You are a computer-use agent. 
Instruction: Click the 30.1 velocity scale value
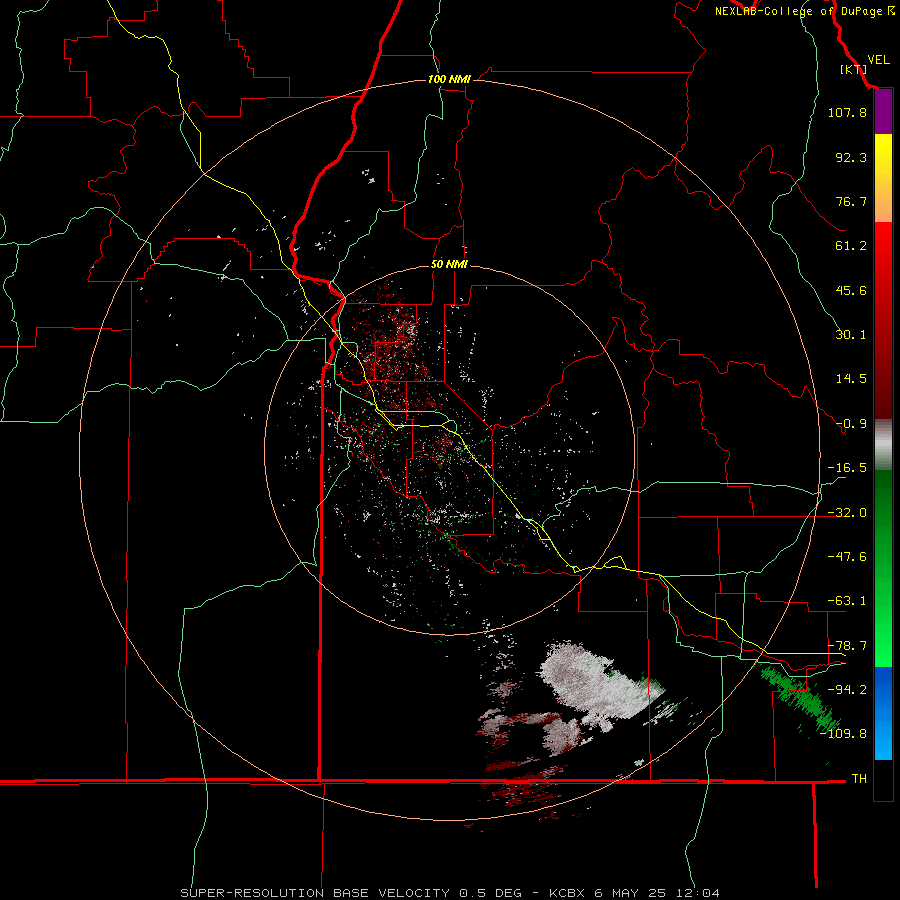(x=851, y=335)
